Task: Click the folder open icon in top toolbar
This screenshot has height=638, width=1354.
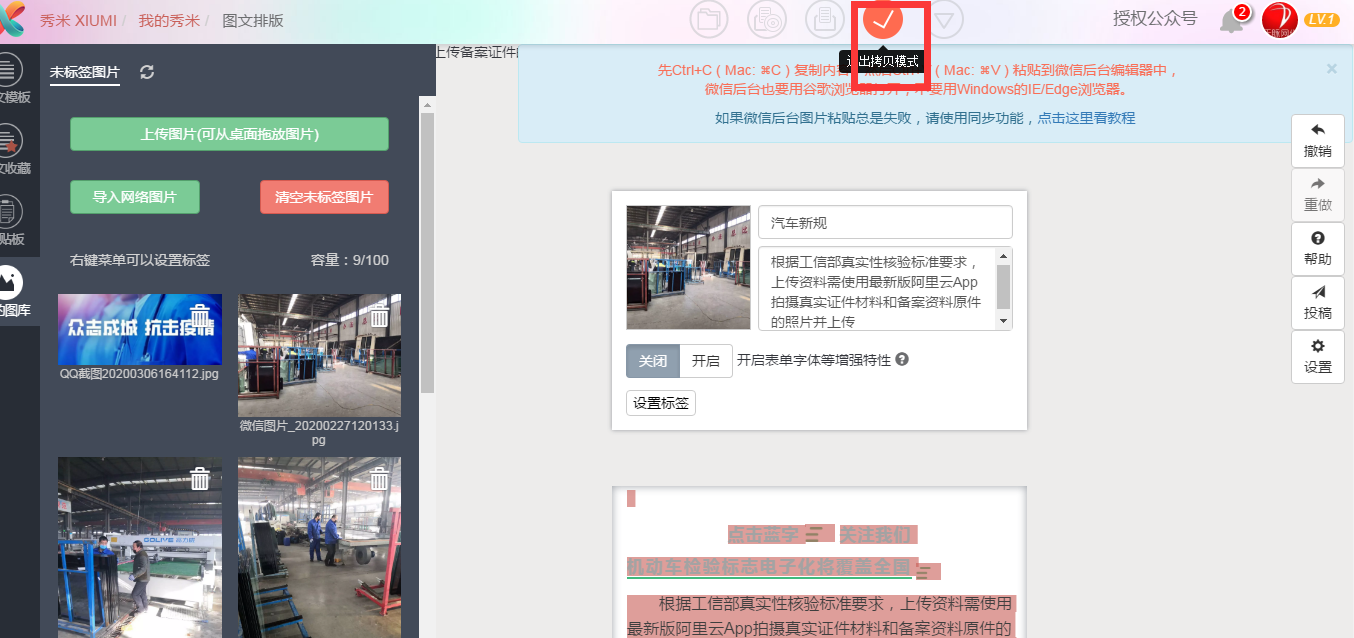Action: pyautogui.click(x=708, y=20)
